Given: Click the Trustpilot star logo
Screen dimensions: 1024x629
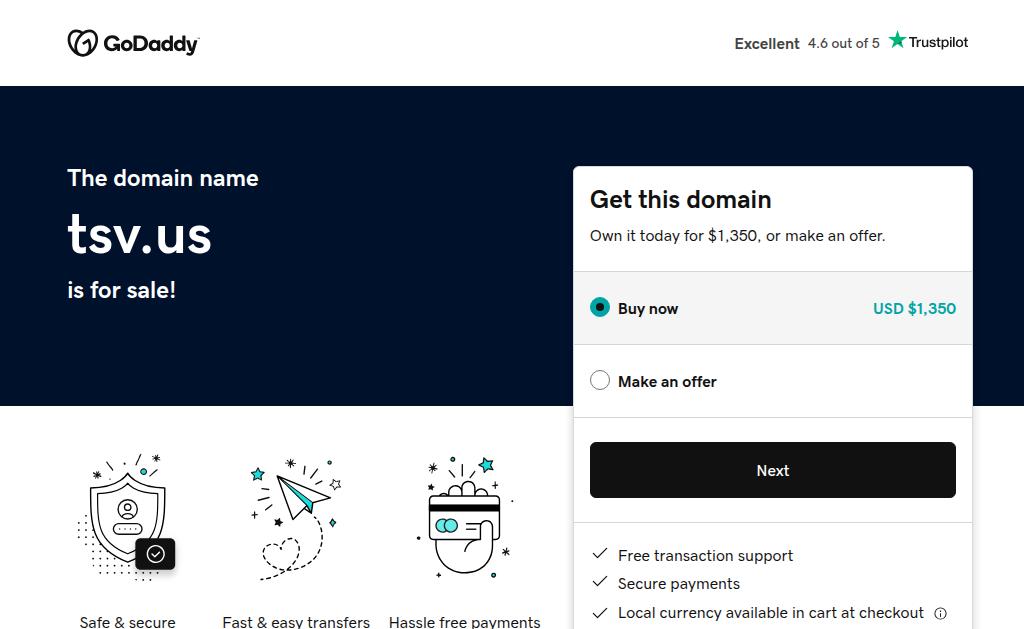Looking at the screenshot, I should click(898, 41).
